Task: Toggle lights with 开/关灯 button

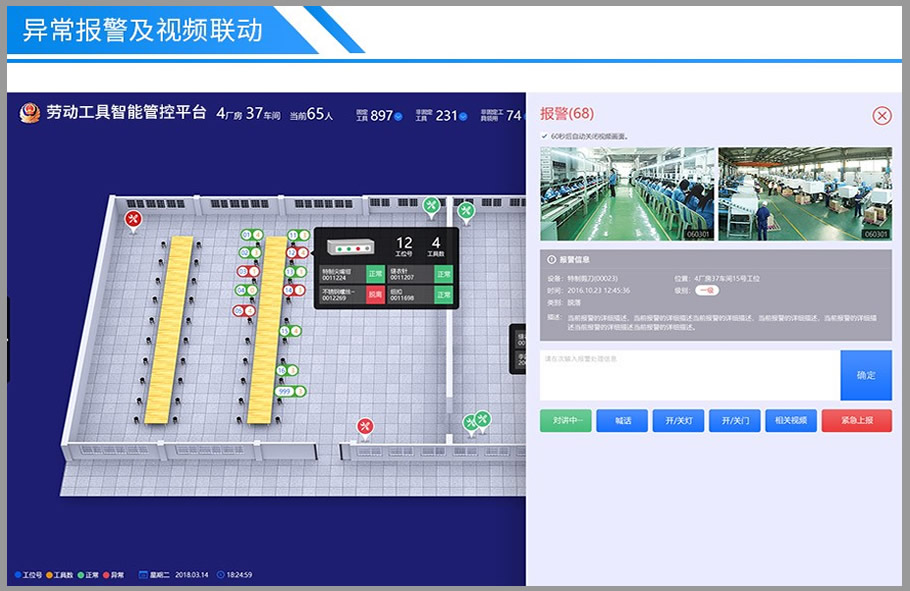Action: tap(678, 421)
